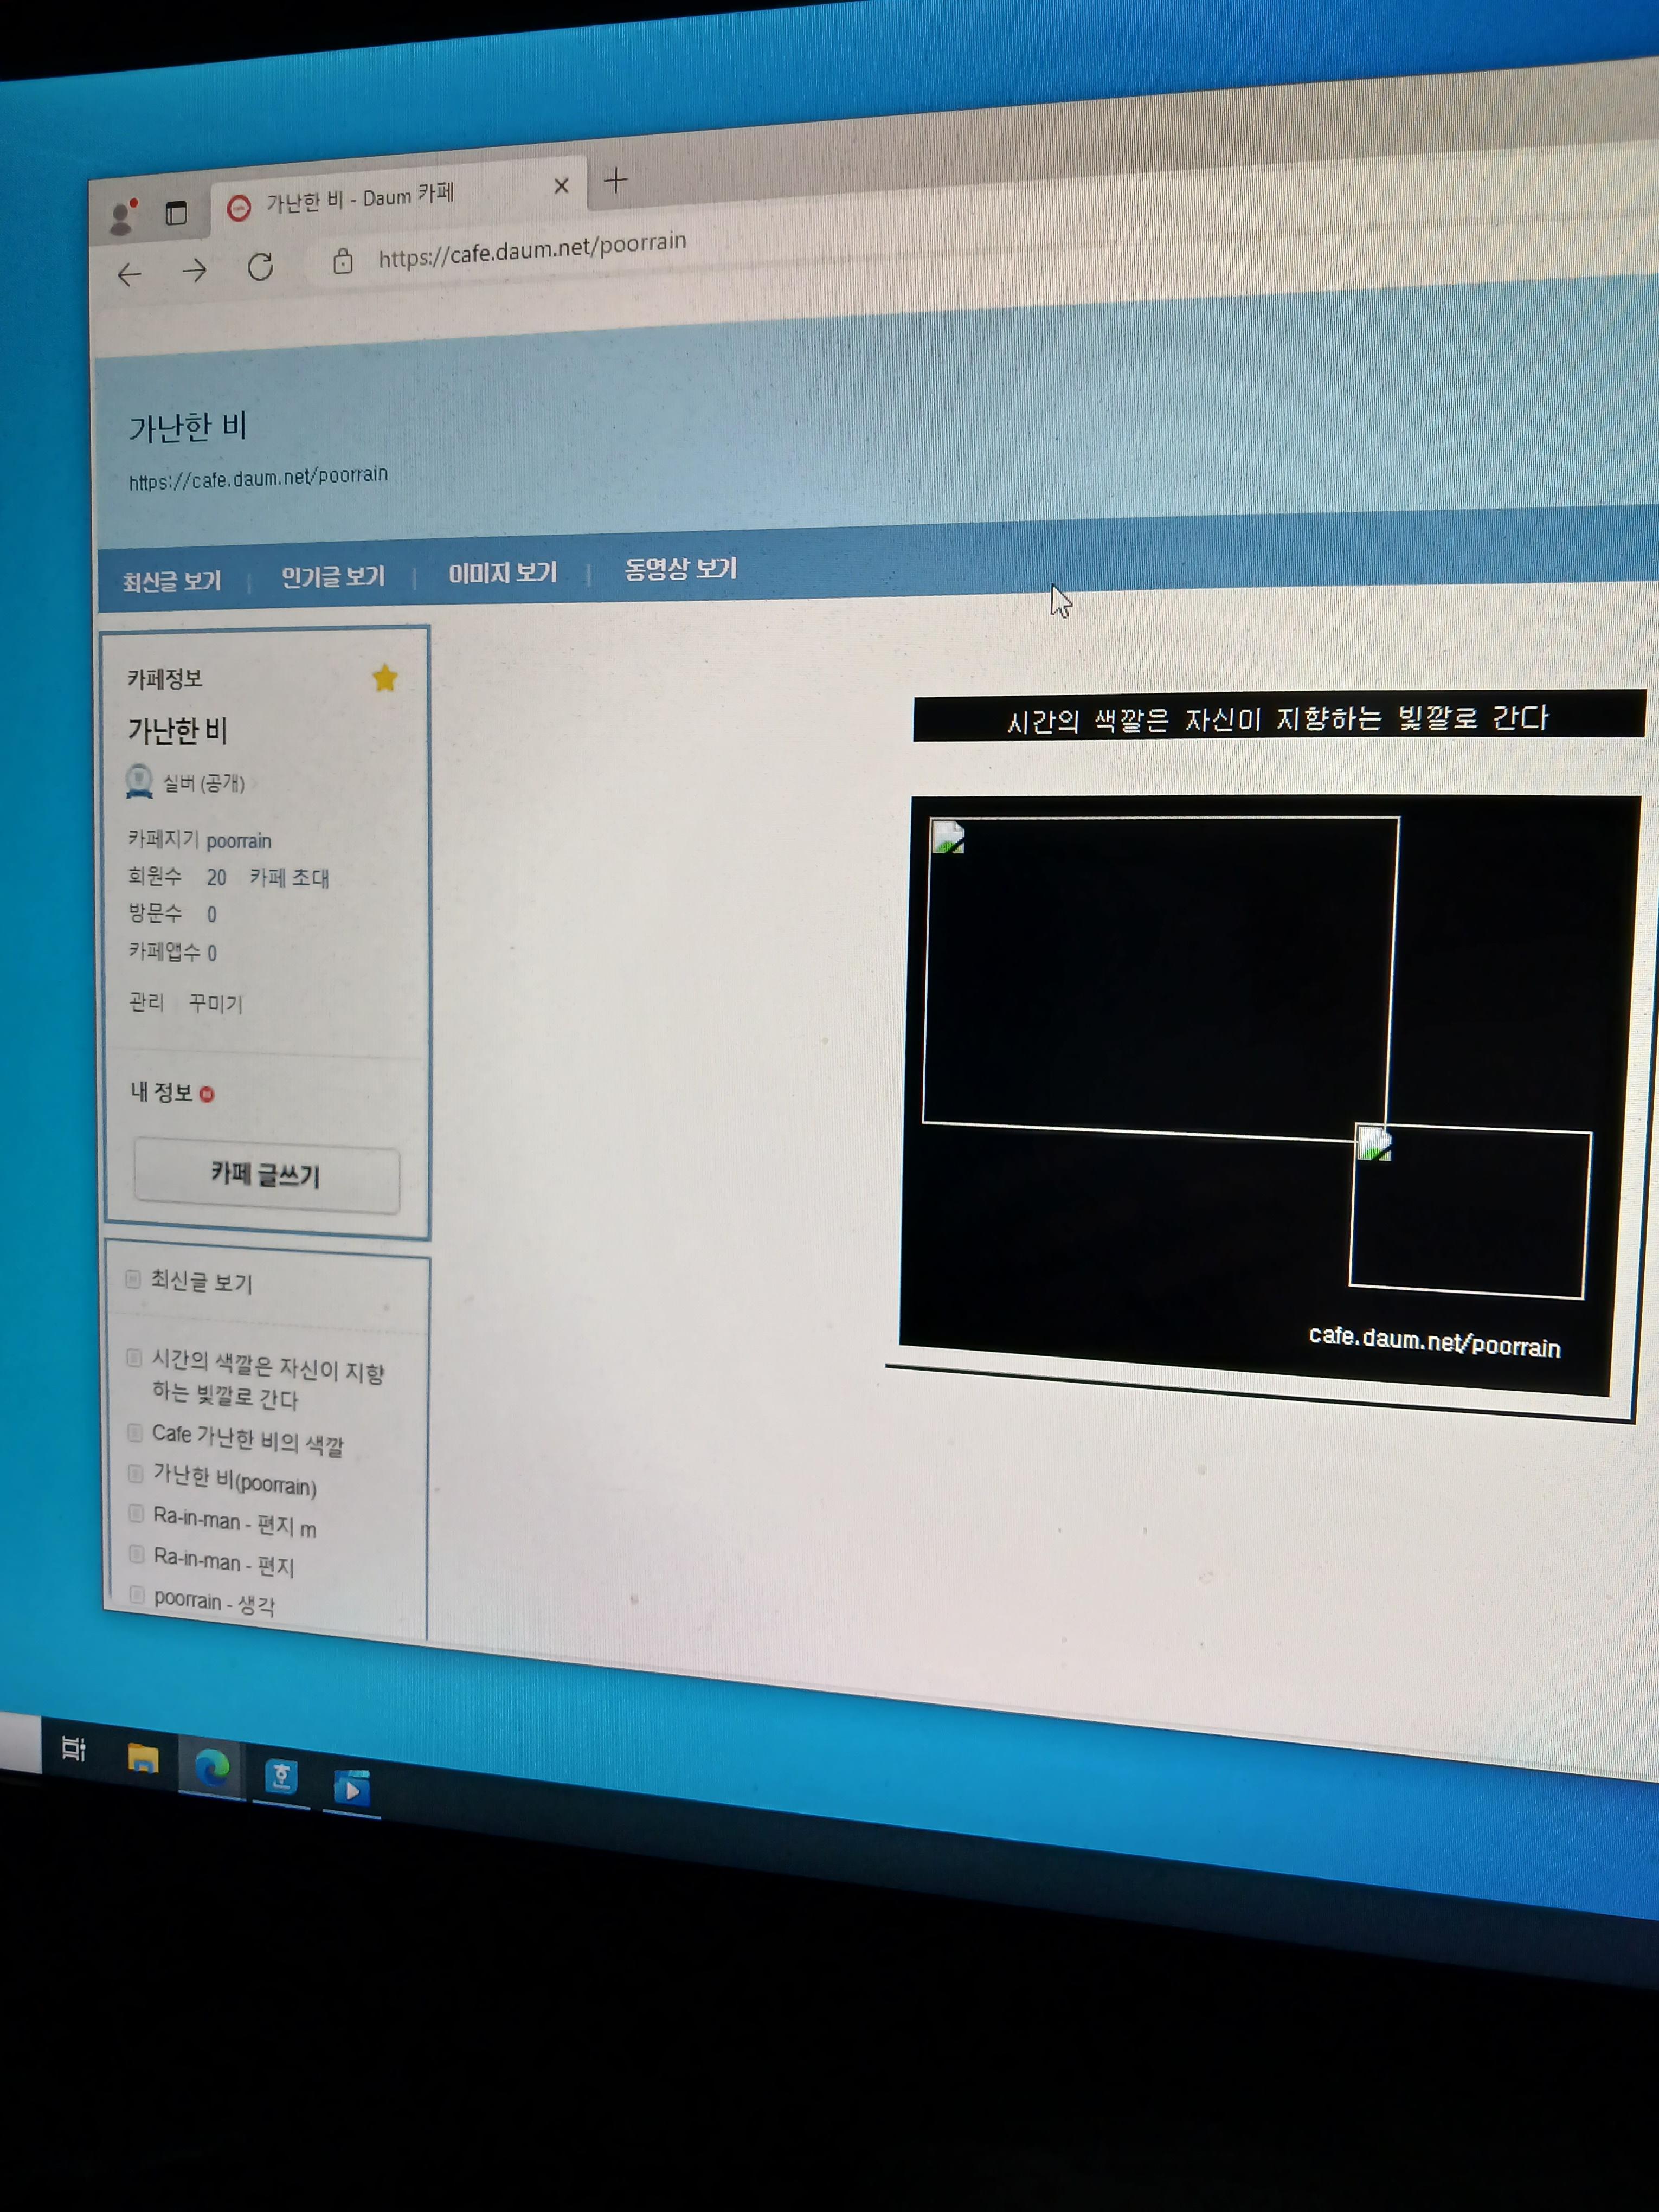Open the 관리 management link
Screen dimensions: 1659x2212
pos(147,1001)
